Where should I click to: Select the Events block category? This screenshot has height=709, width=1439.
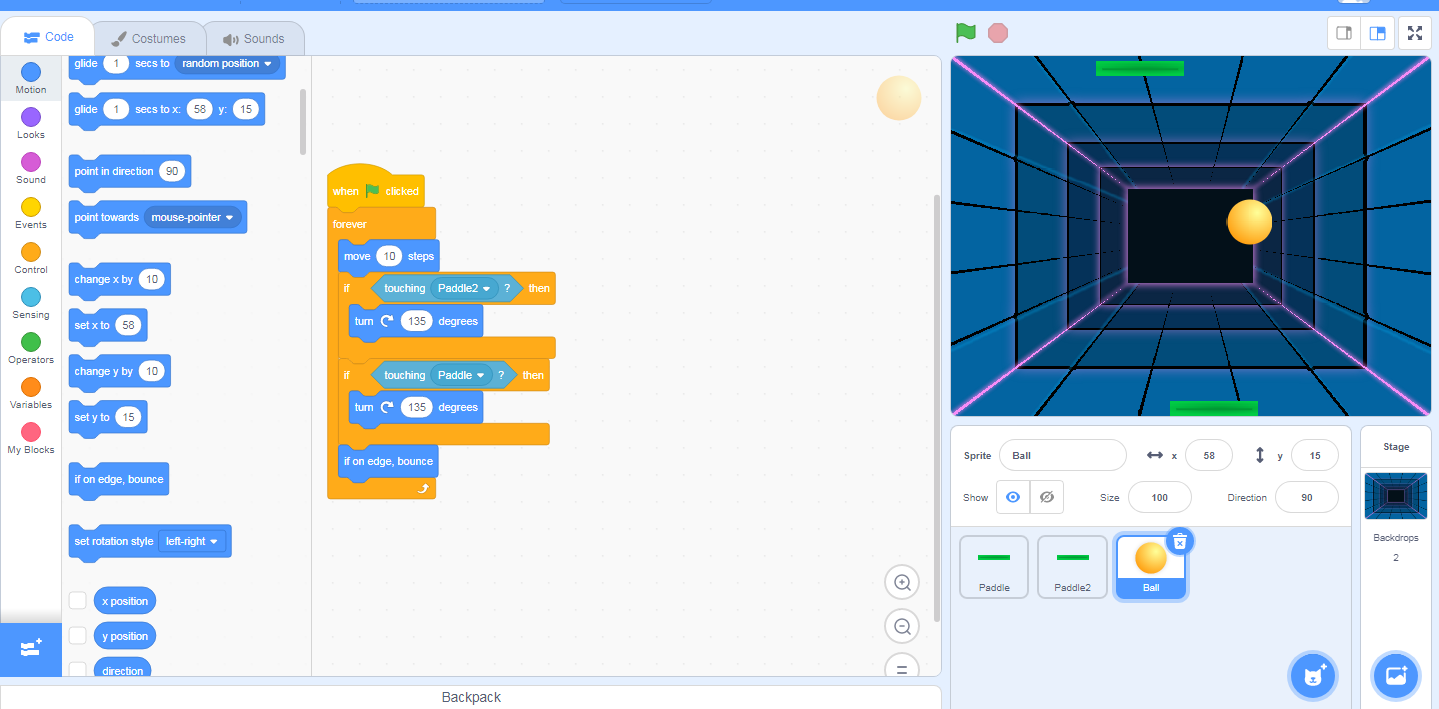(31, 213)
